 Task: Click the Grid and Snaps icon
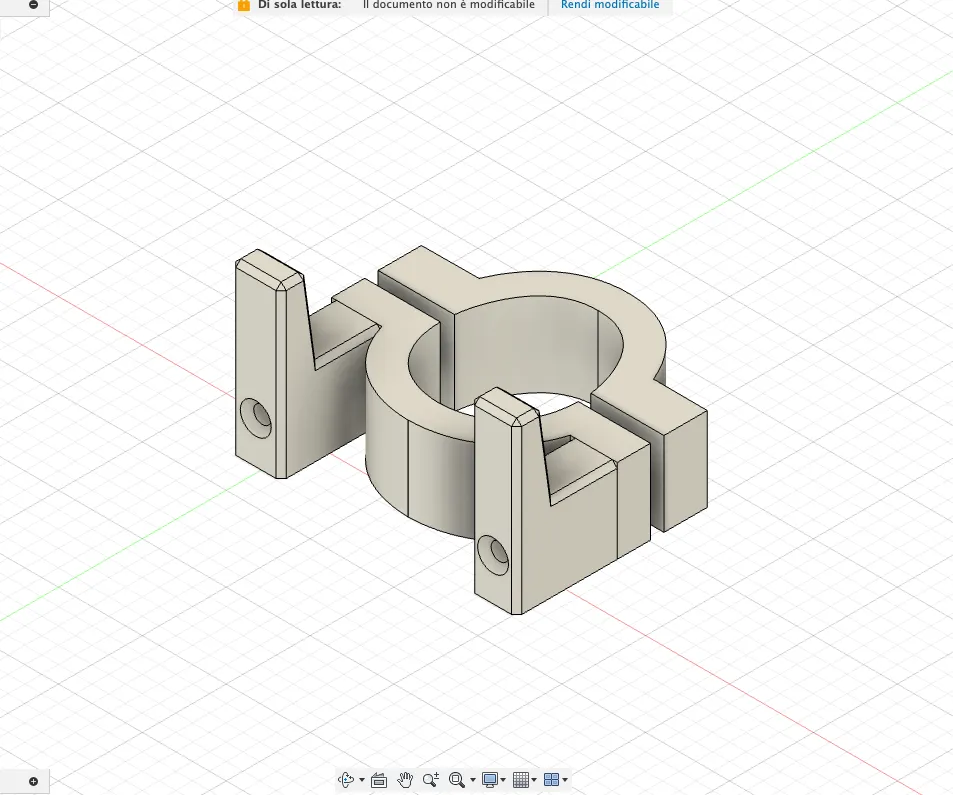tap(521, 779)
